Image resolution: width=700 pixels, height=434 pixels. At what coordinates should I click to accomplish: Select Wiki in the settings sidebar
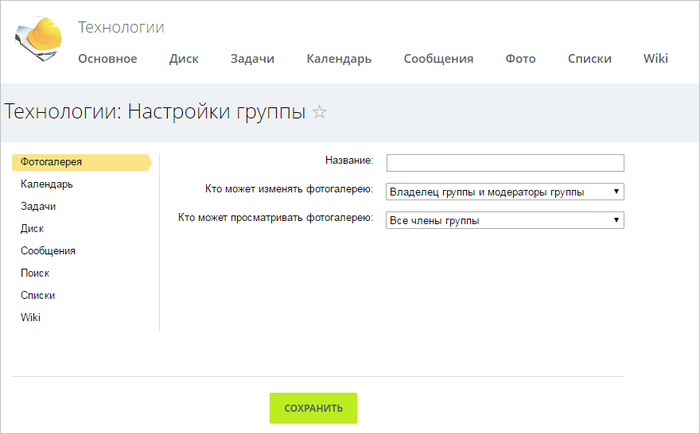point(30,317)
